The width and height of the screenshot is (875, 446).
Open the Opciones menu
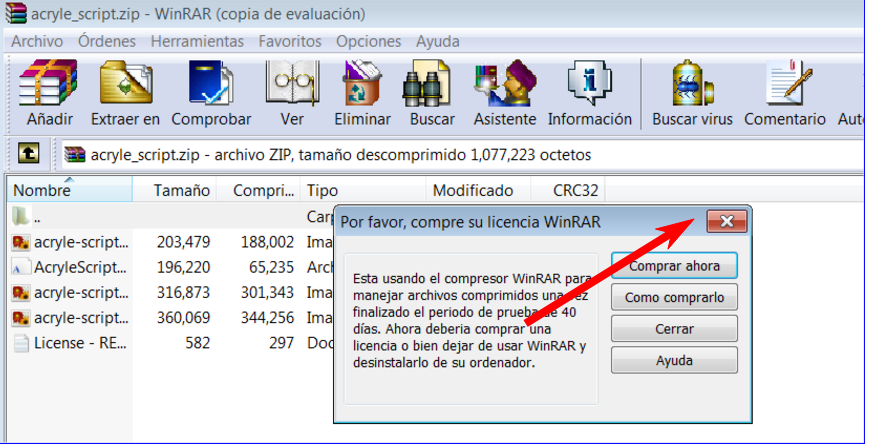(368, 41)
